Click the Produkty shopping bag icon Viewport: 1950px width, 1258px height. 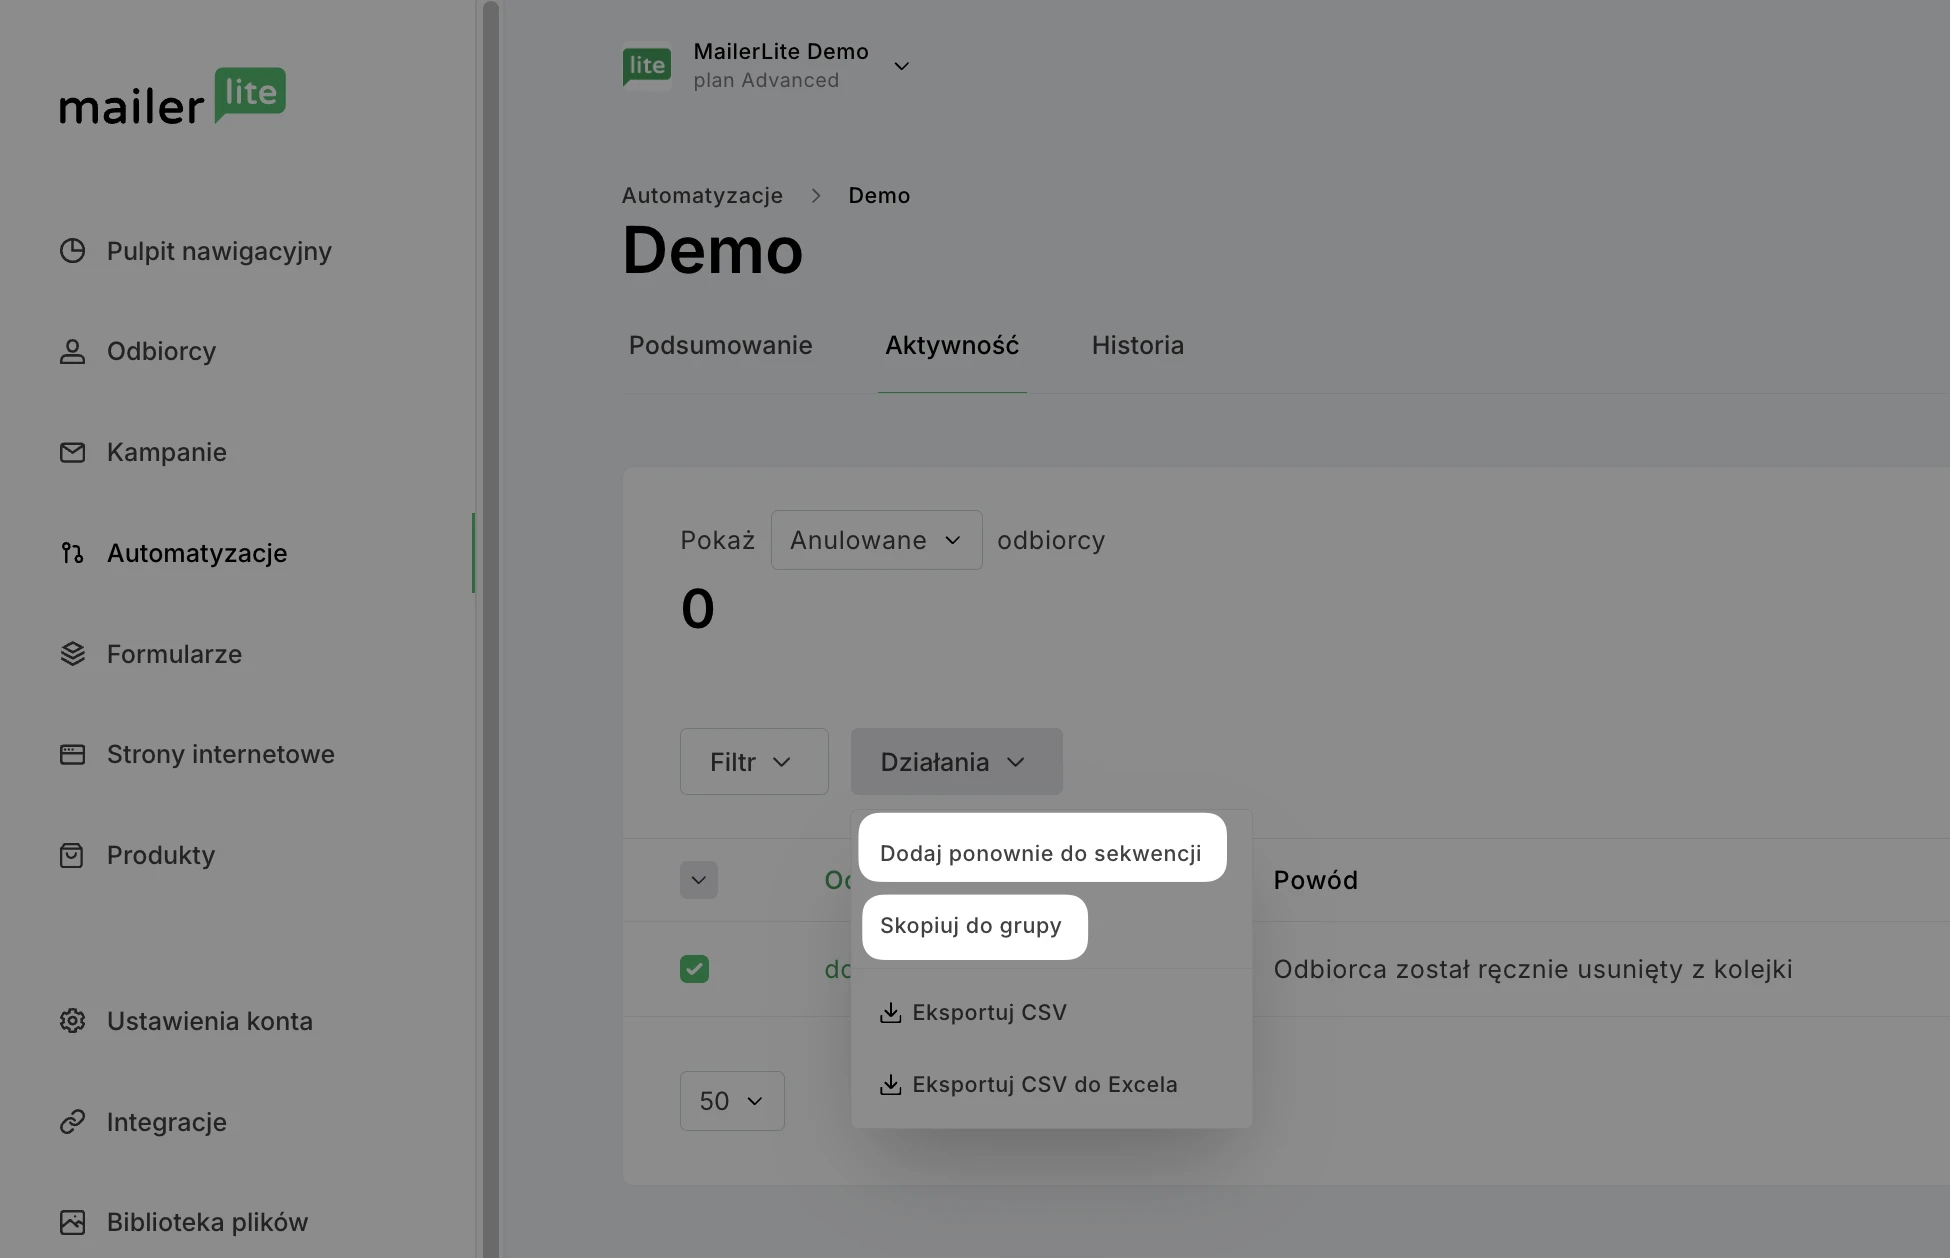point(72,855)
